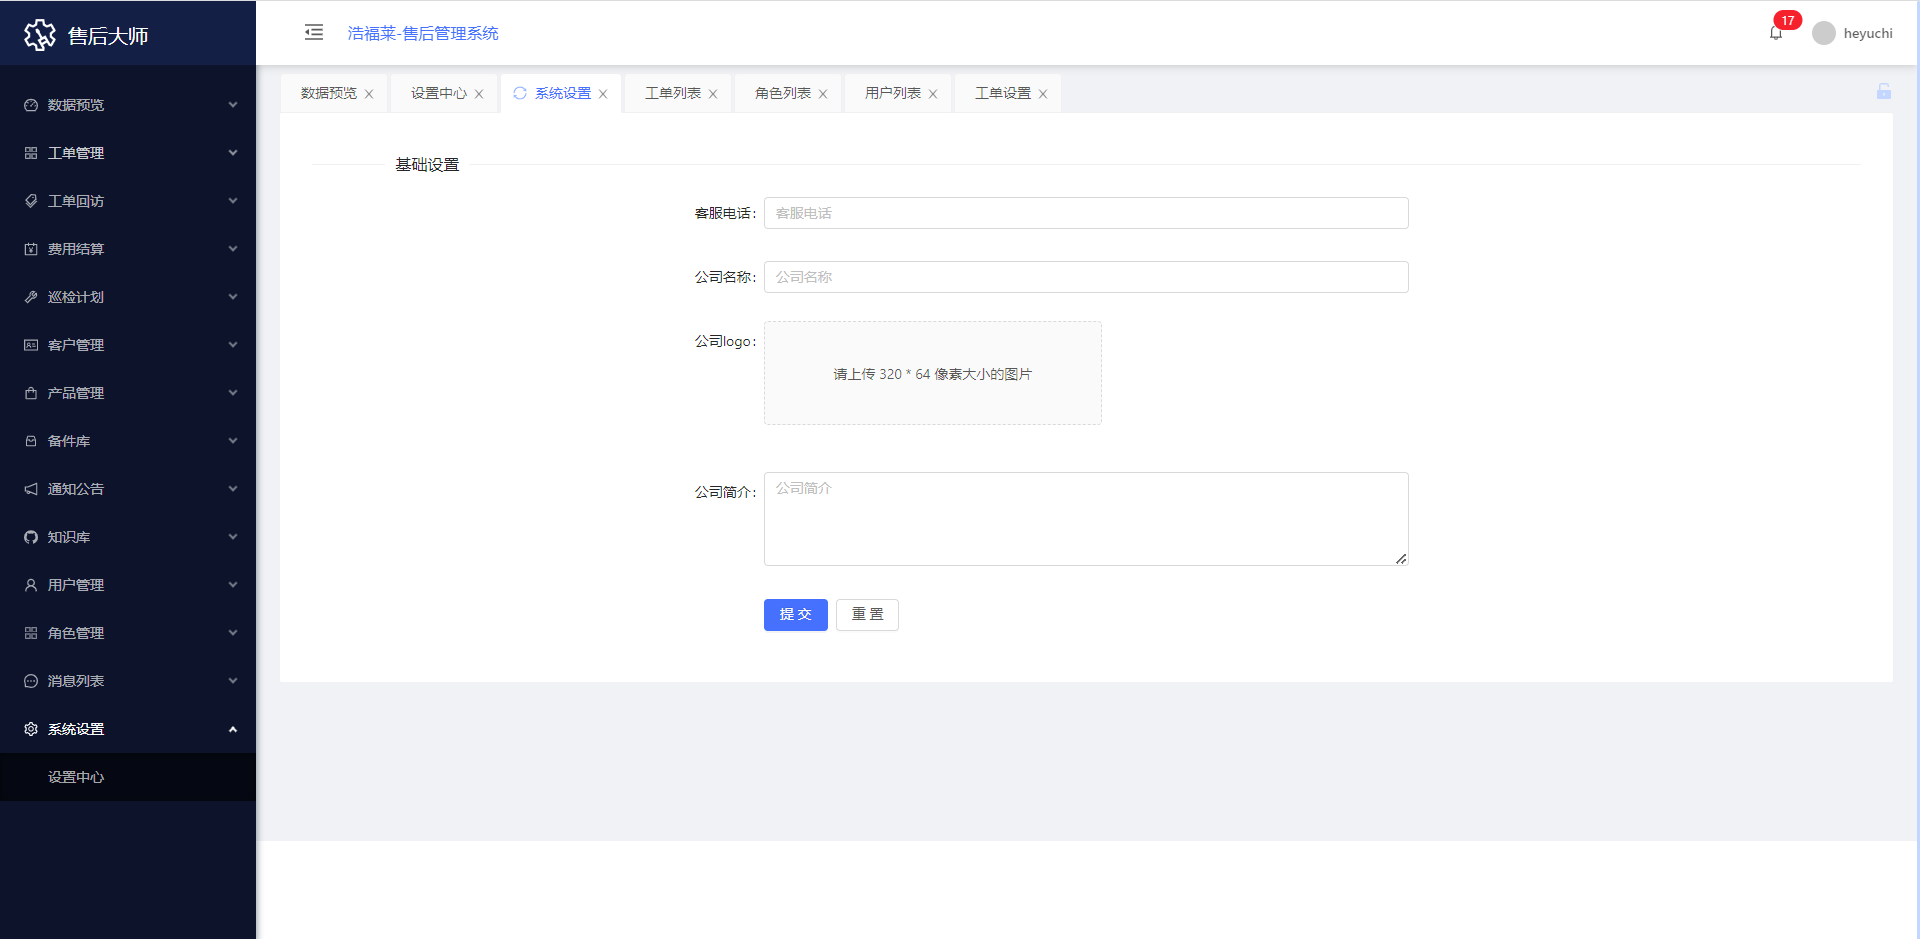
Task: Click the refresh icon on 系统设置 tab
Action: 520,93
